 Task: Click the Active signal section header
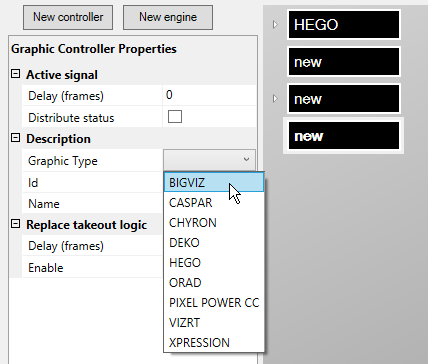click(62, 75)
